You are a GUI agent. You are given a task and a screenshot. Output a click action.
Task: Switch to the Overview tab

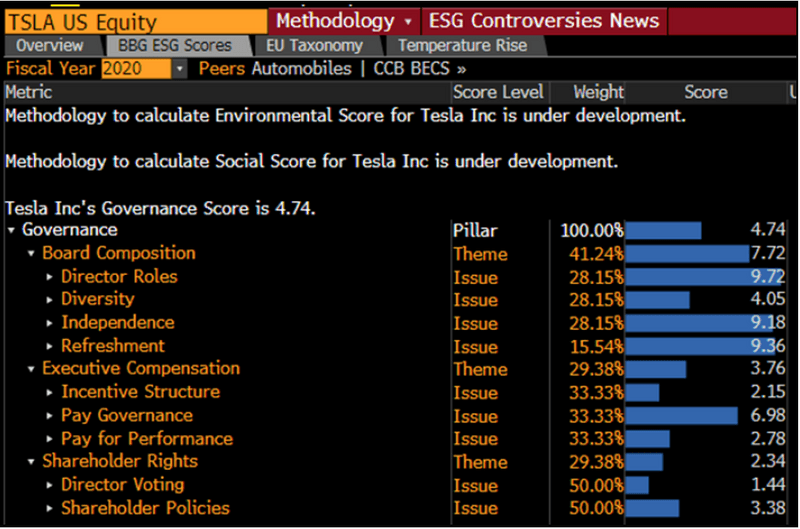[x=49, y=45]
